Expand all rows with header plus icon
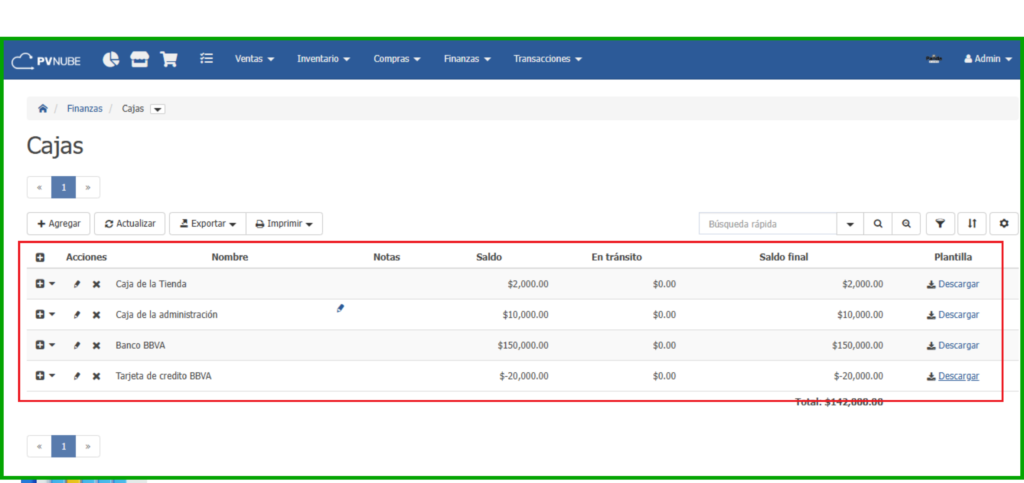Screen dimensions: 1024x483 pyautogui.click(x=40, y=258)
